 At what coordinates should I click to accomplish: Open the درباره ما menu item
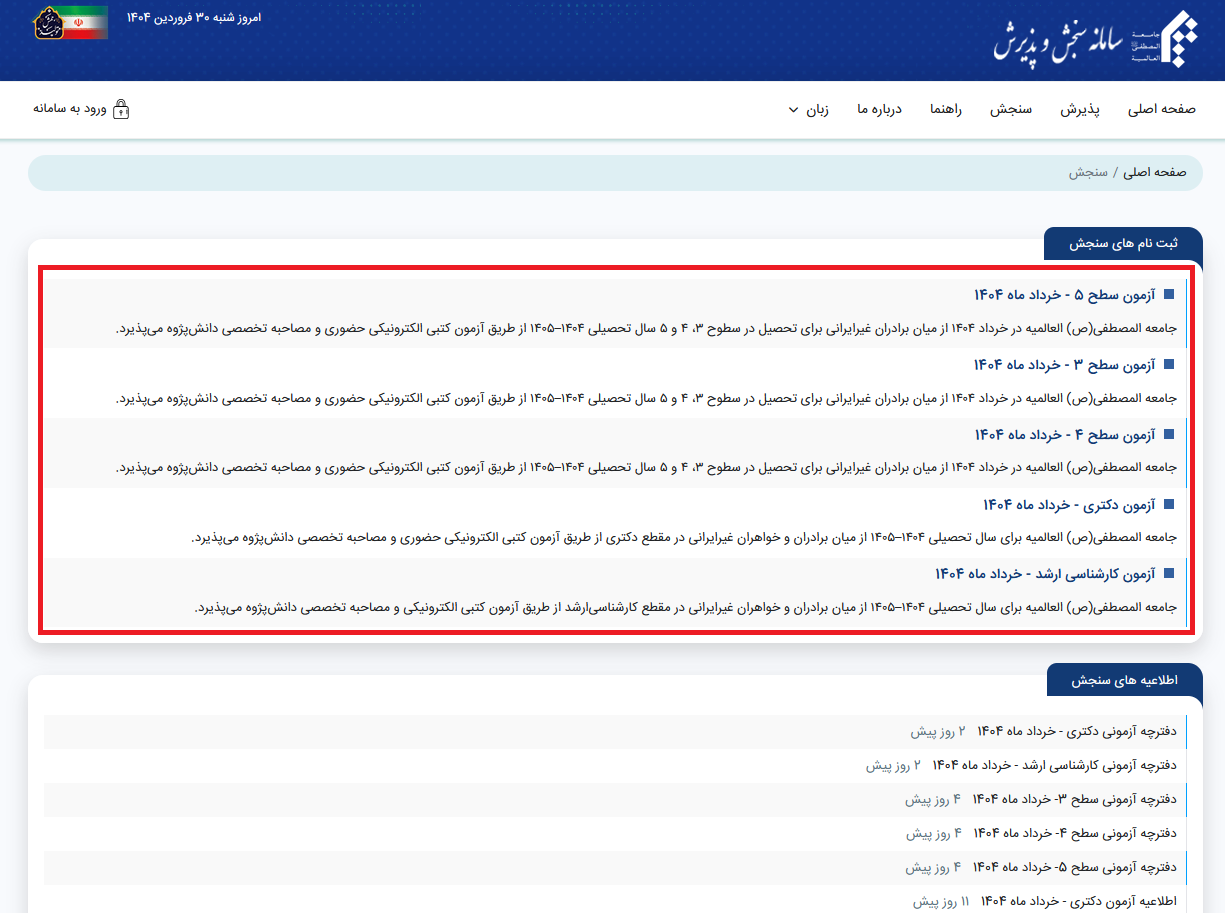click(x=879, y=109)
